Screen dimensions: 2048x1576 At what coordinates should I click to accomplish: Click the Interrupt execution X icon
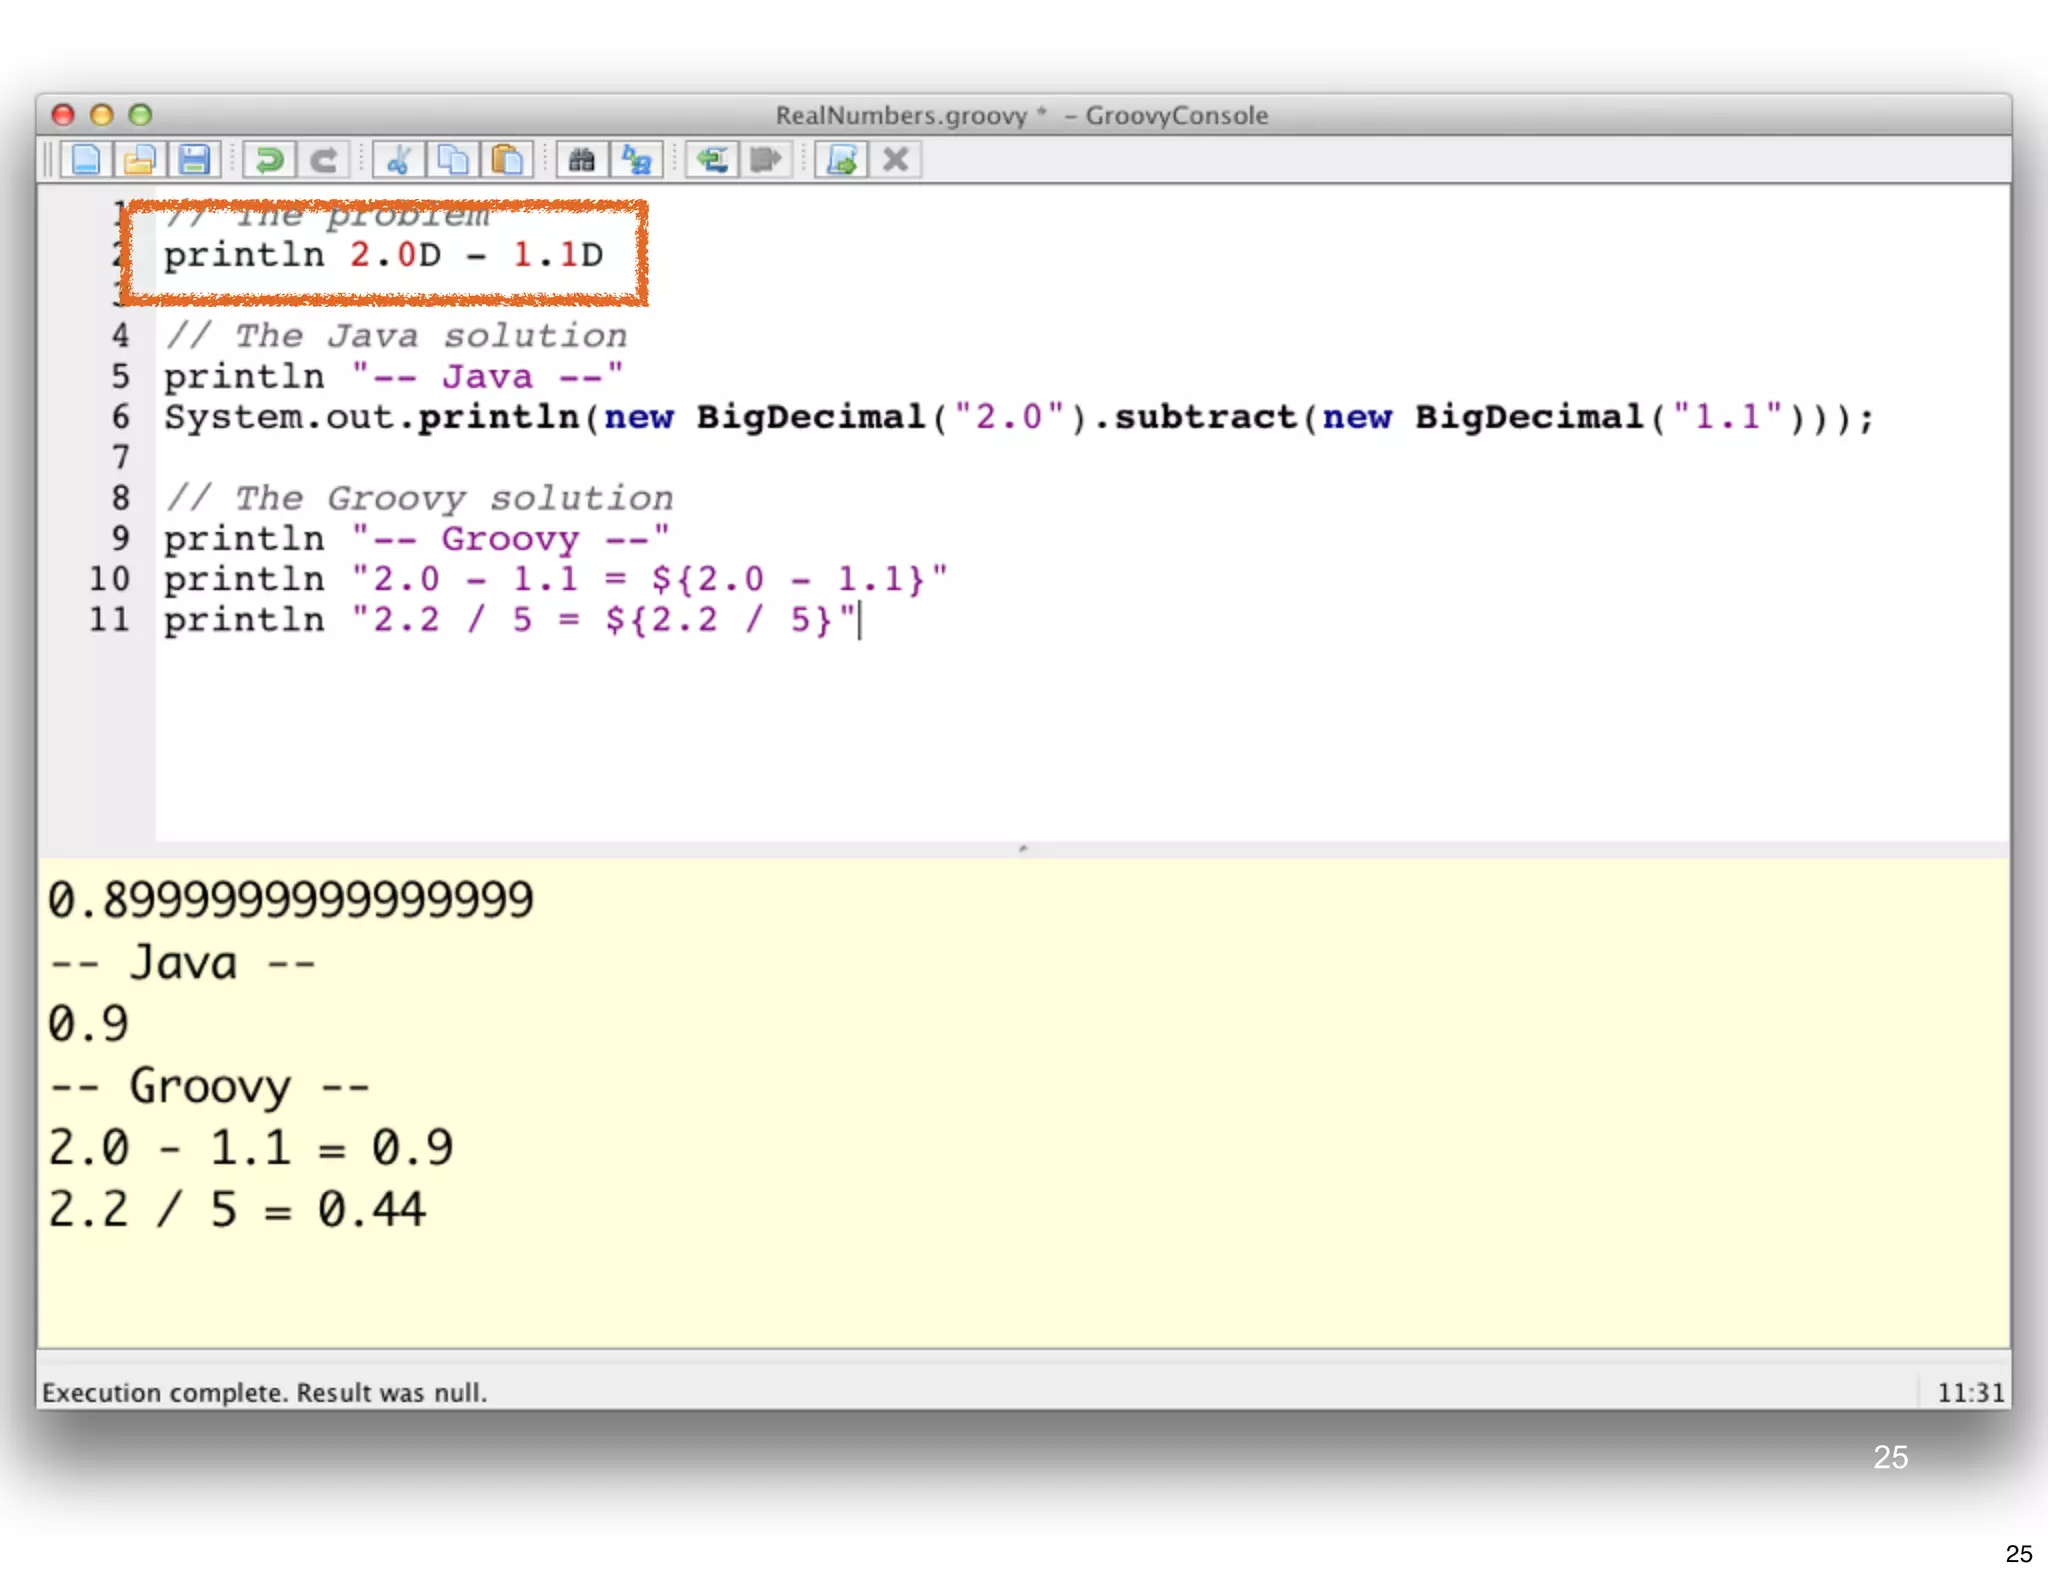click(896, 160)
